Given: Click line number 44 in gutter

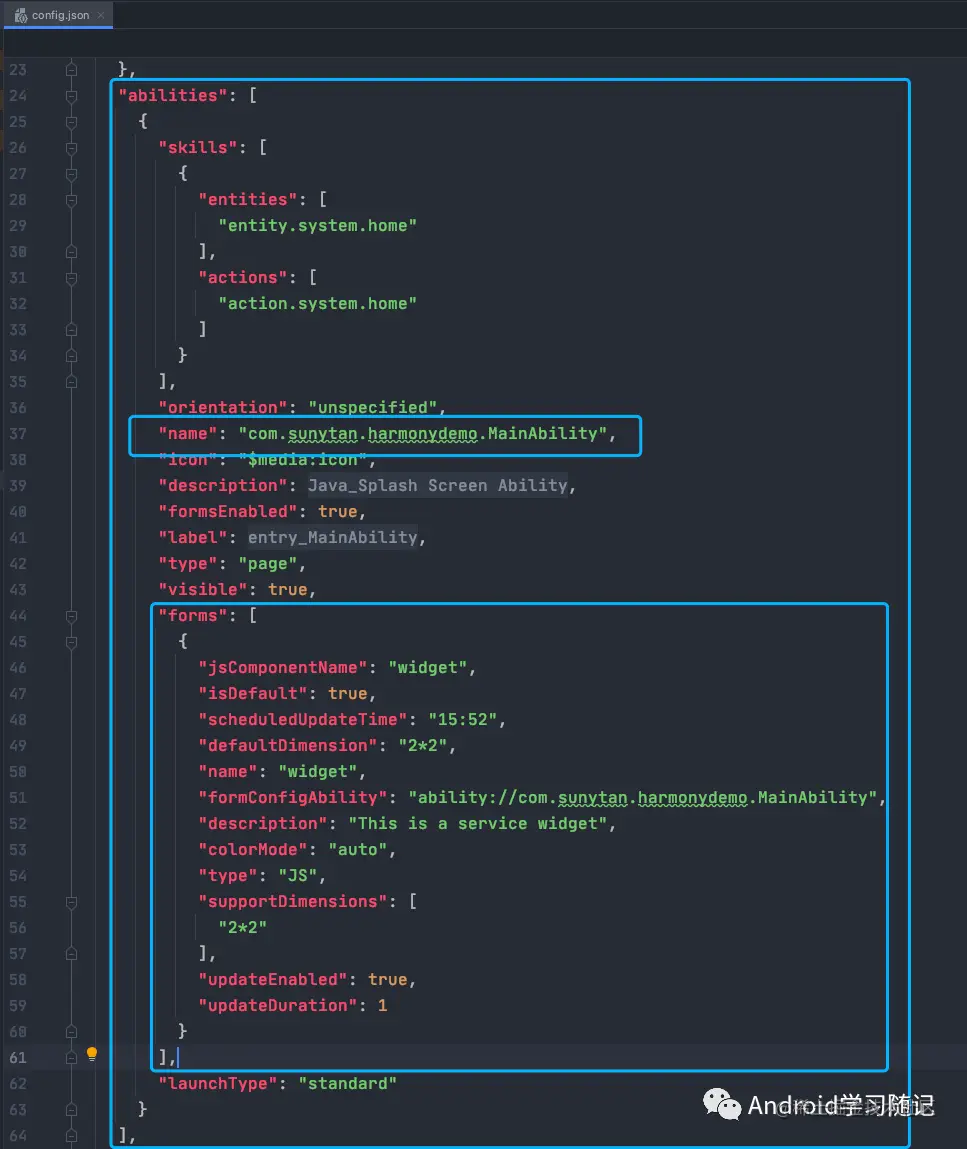Looking at the screenshot, I should pyautogui.click(x=18, y=616).
